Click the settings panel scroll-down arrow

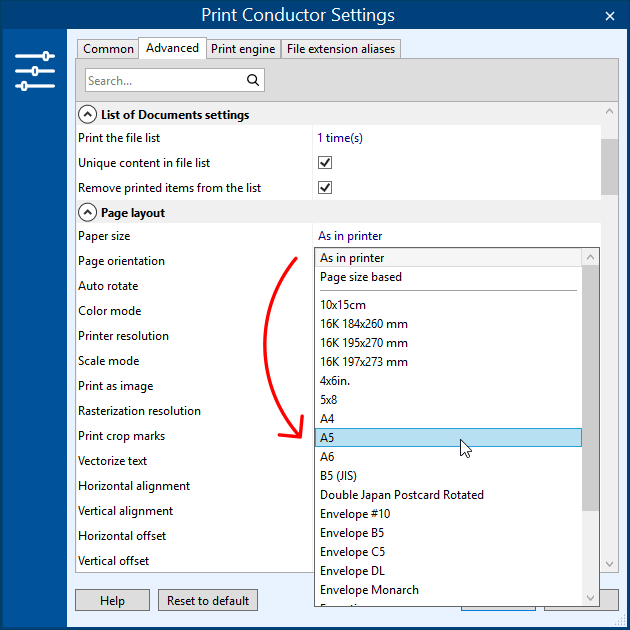point(609,564)
